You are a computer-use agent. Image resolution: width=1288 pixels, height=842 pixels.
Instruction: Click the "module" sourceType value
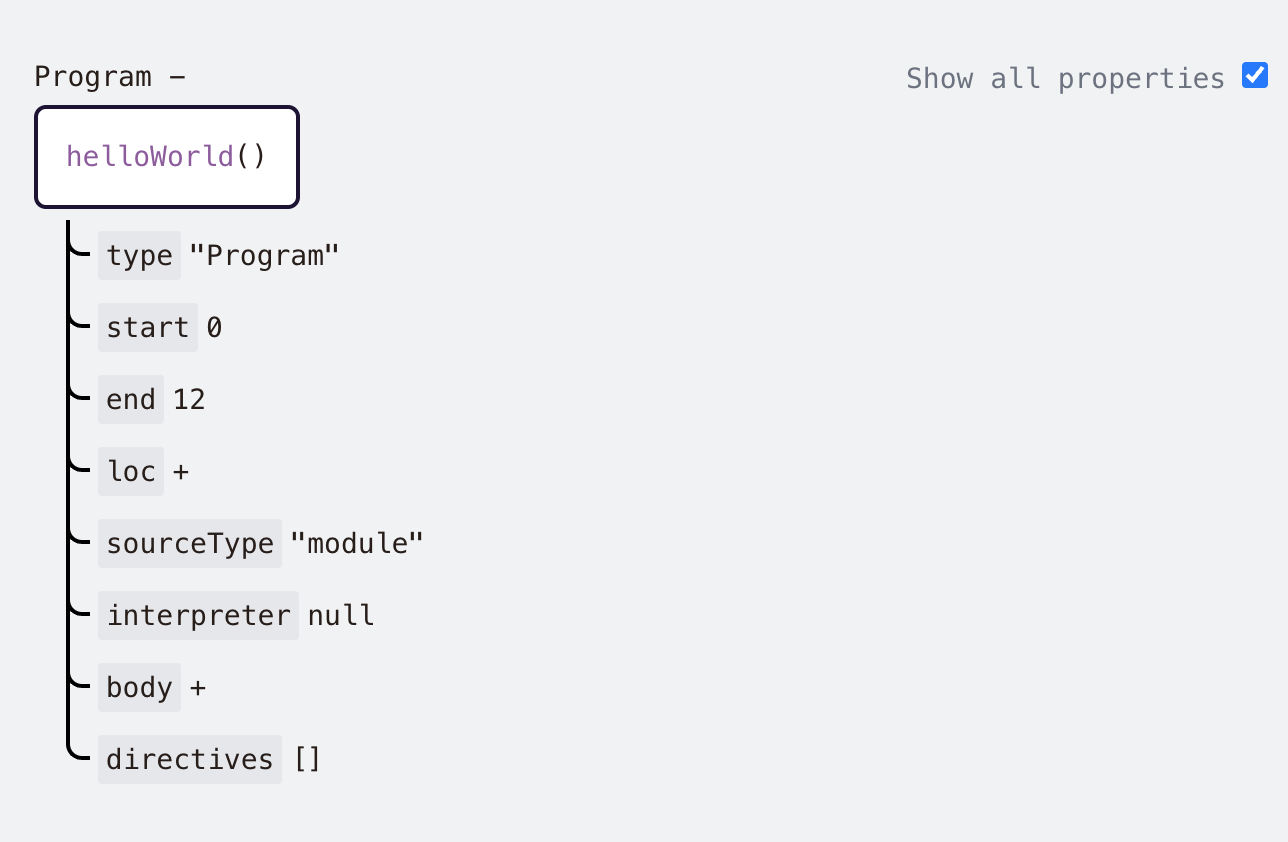click(x=357, y=543)
